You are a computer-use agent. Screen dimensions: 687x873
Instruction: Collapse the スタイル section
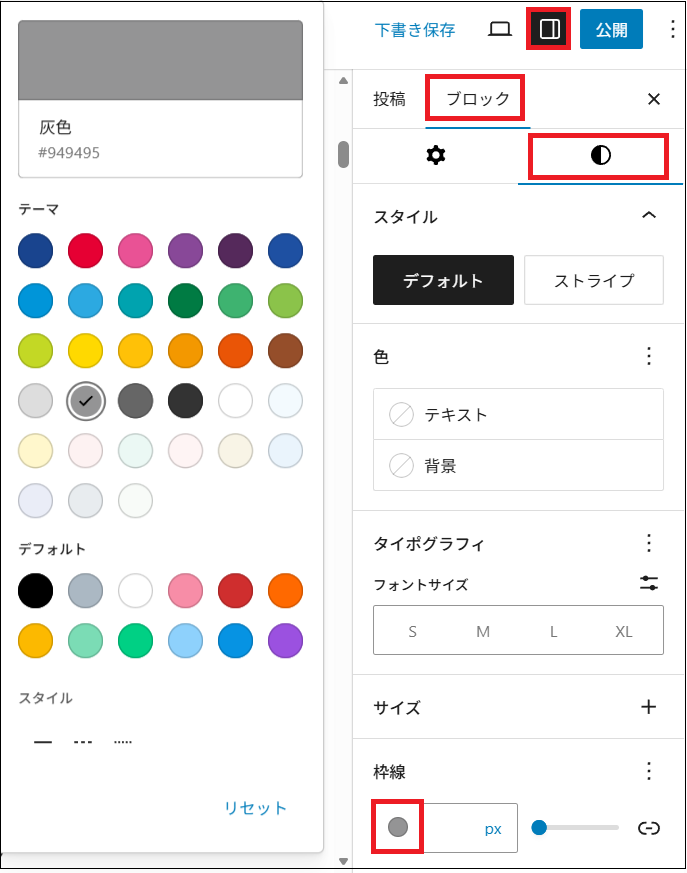point(650,215)
